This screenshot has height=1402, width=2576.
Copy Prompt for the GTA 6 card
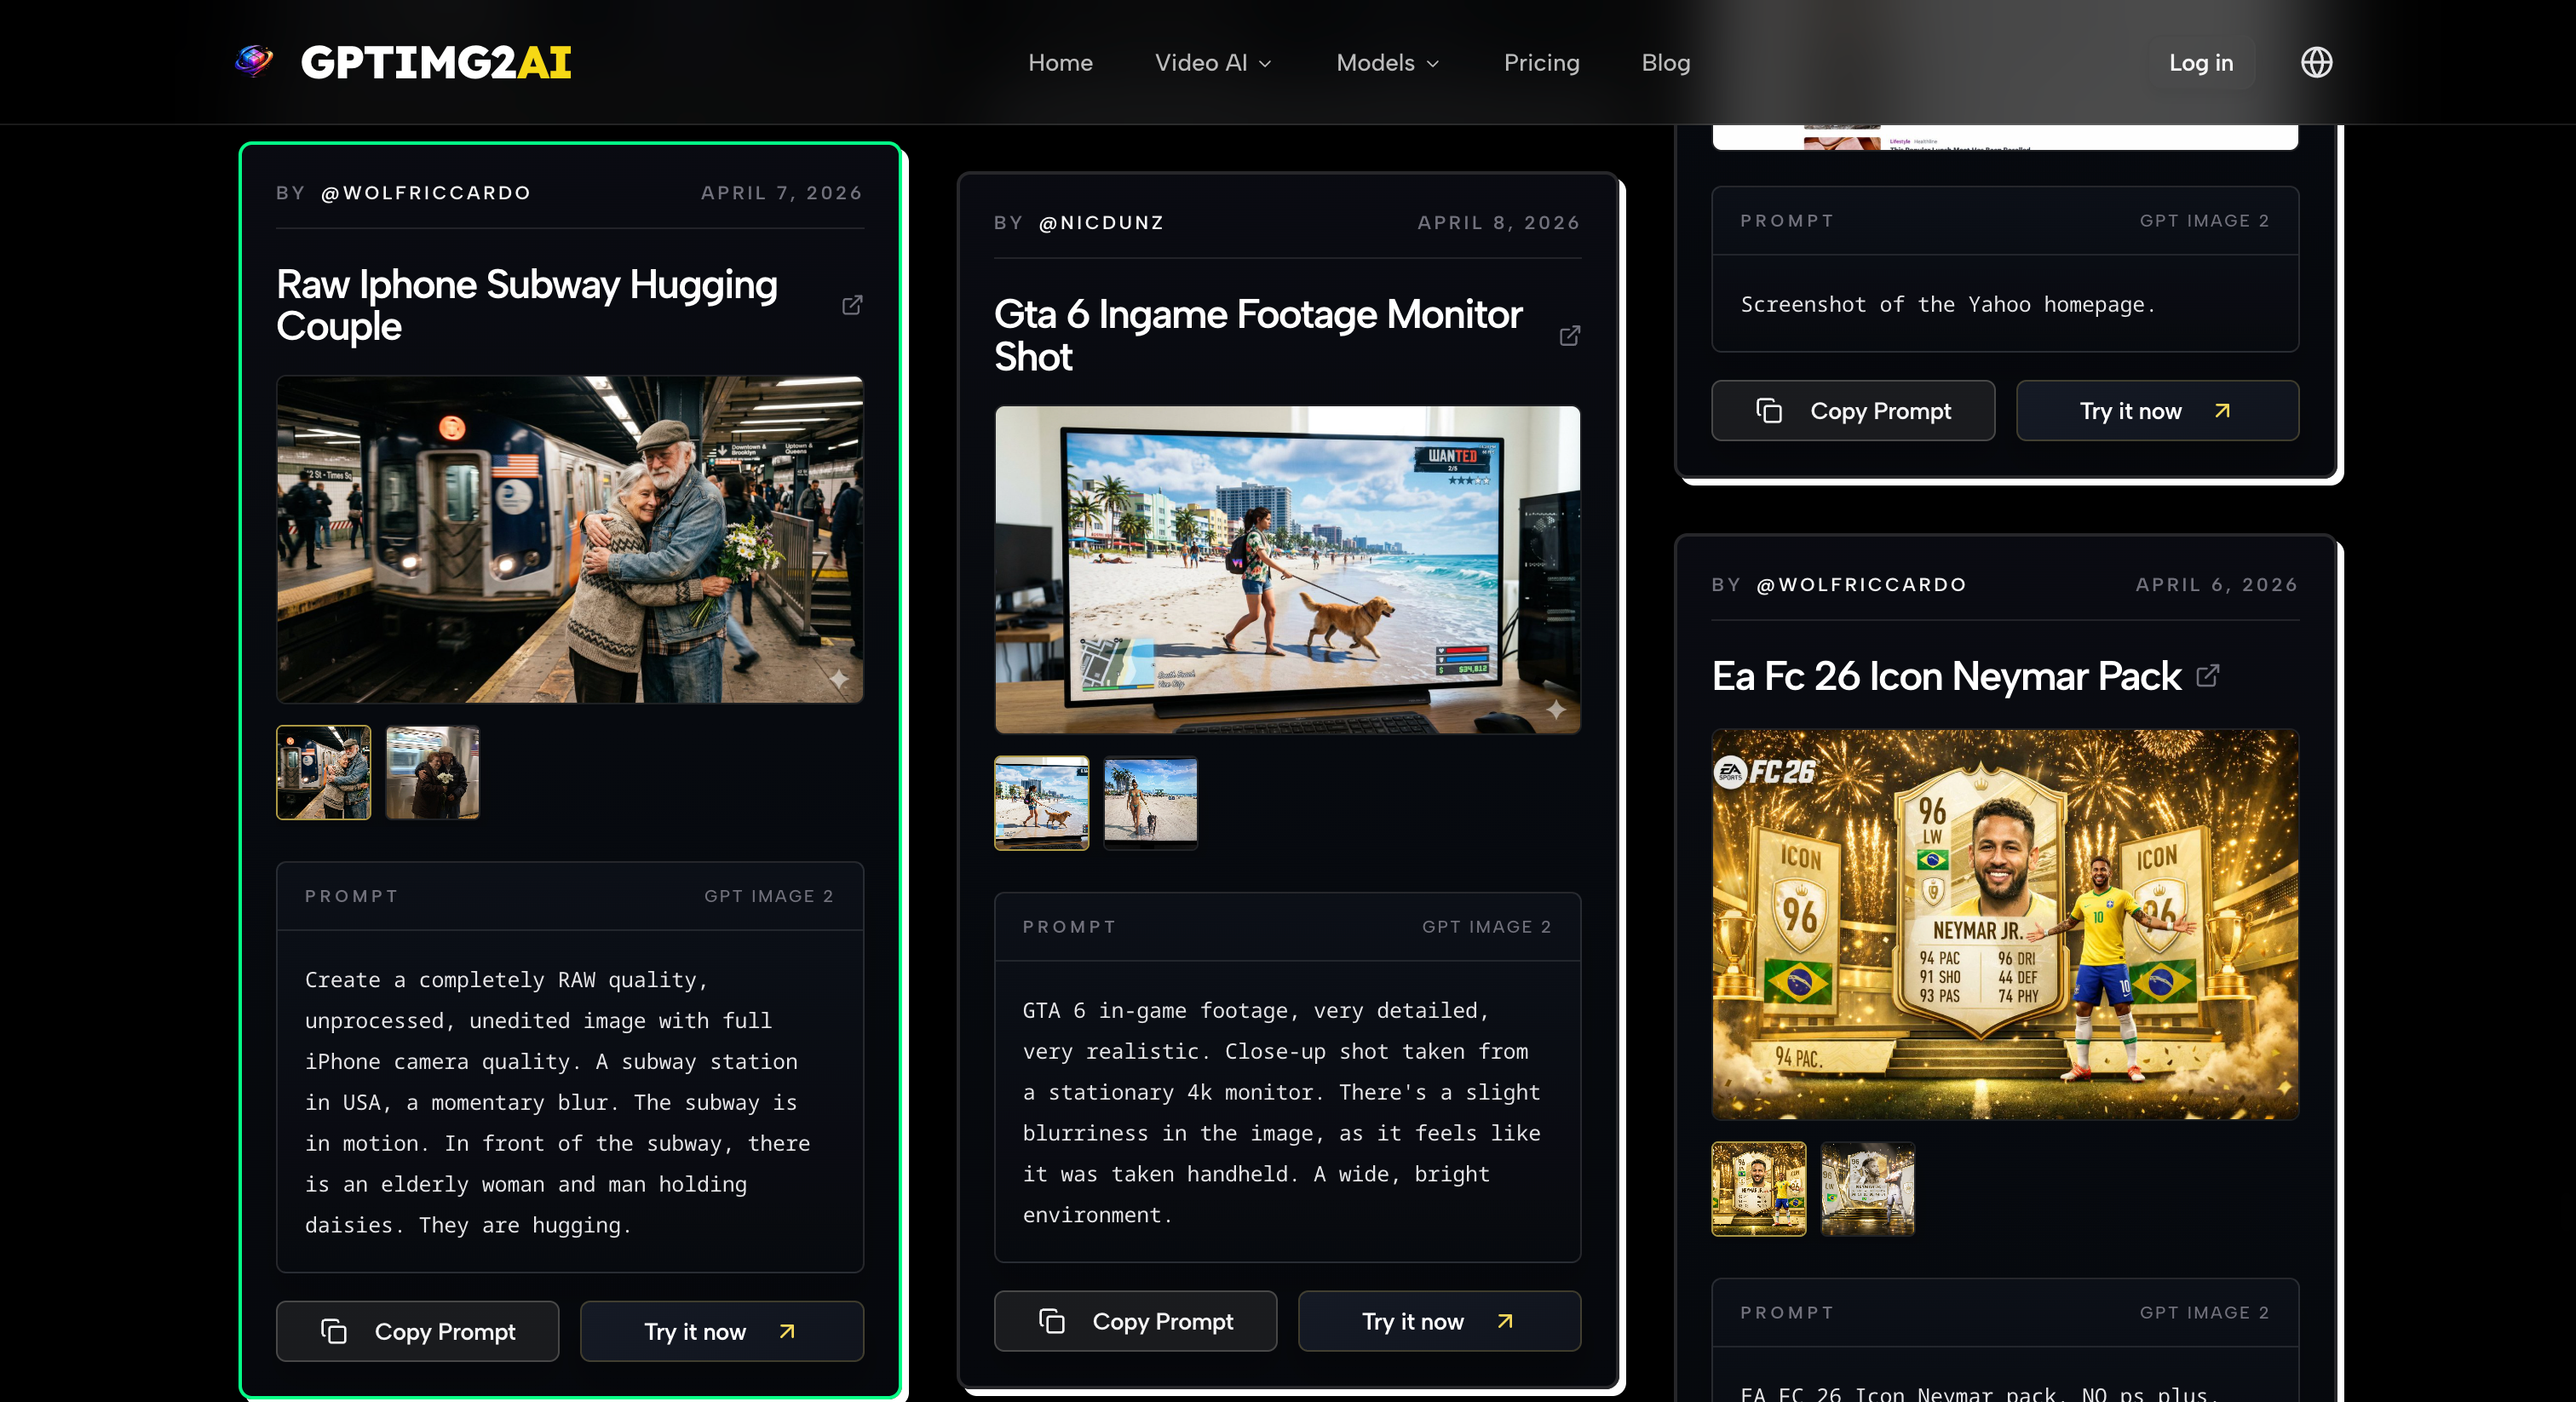[x=1135, y=1321]
